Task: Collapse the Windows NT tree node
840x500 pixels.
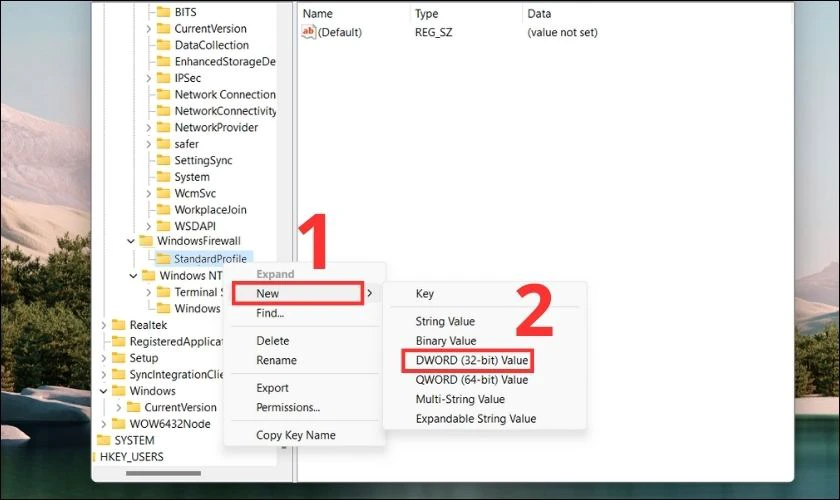Action: 133,275
